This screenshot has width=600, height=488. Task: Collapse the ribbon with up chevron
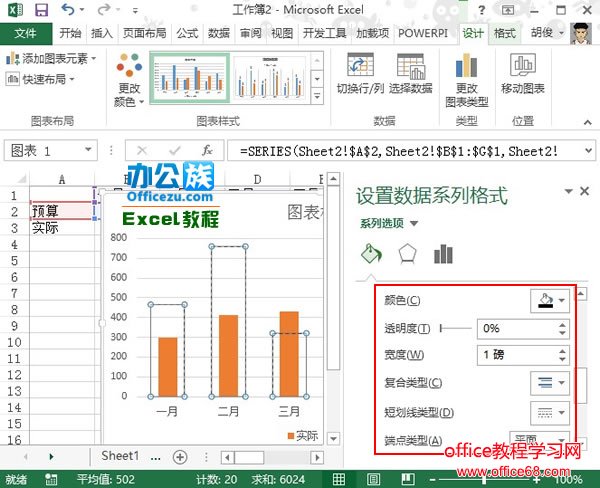point(587,122)
